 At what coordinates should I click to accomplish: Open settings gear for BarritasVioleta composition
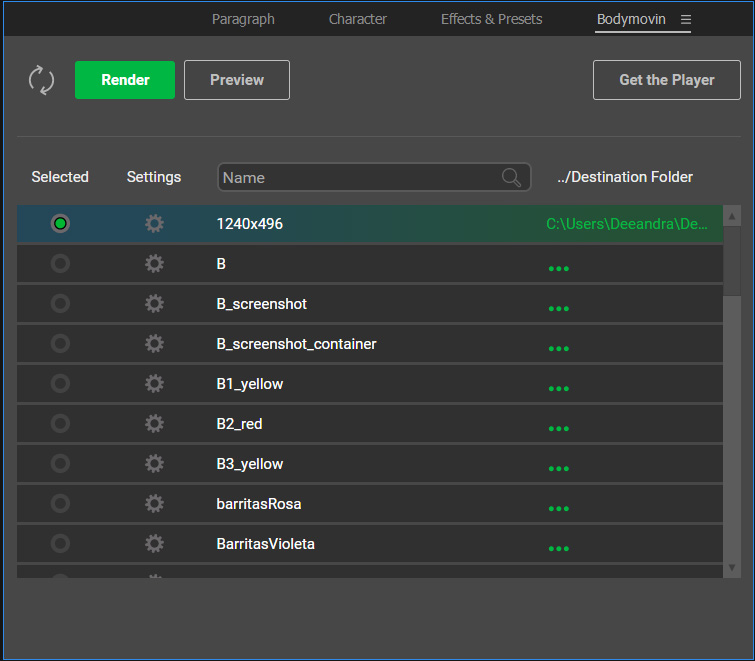(154, 544)
